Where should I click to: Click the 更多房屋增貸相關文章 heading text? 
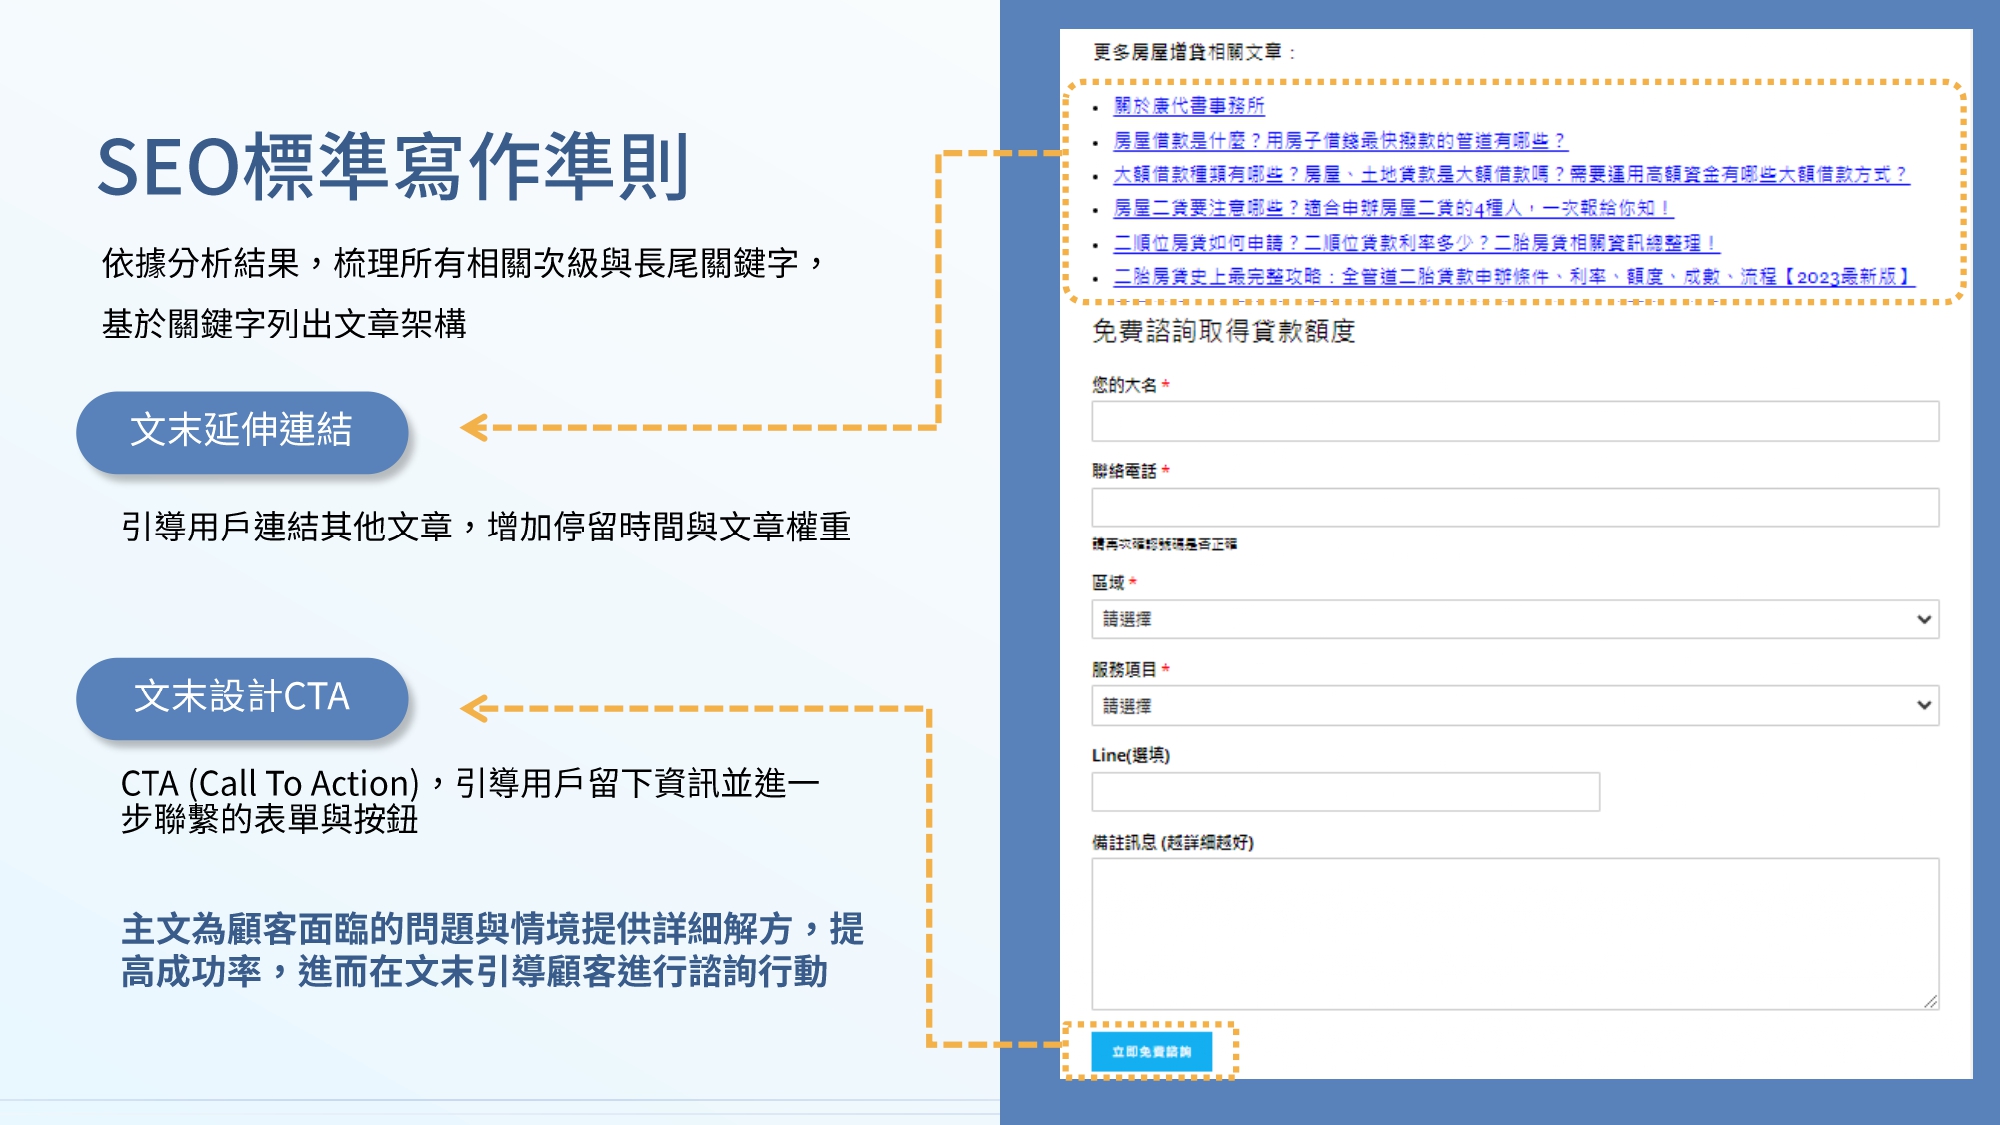click(x=1190, y=52)
